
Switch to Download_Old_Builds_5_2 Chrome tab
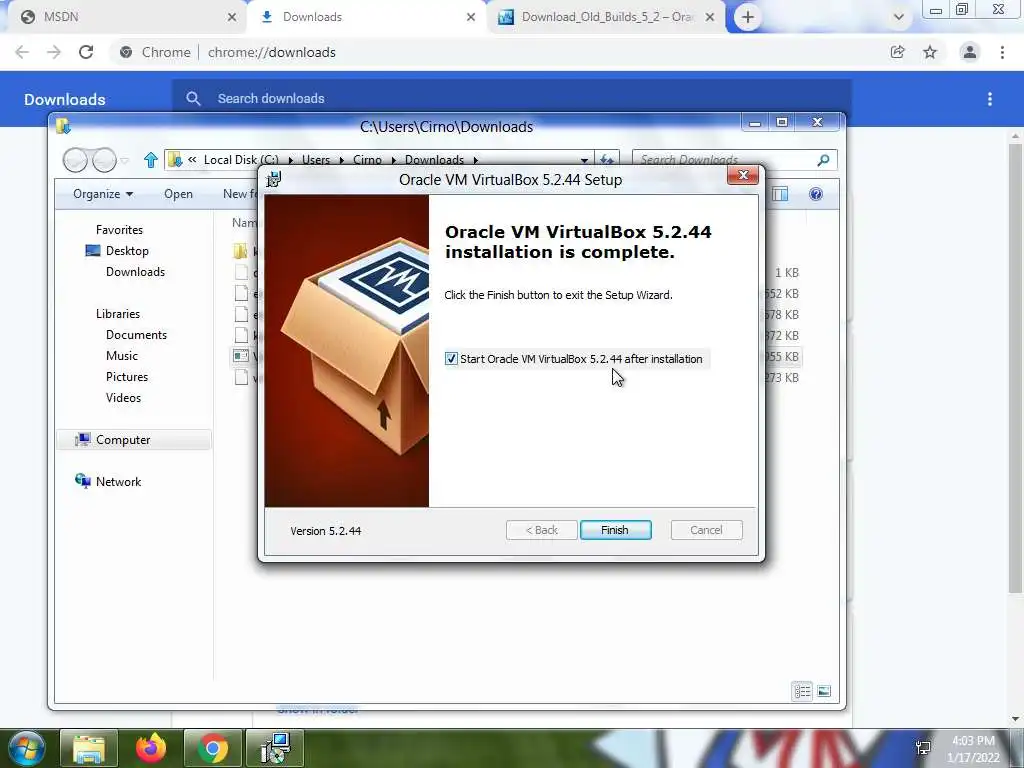pos(606,17)
